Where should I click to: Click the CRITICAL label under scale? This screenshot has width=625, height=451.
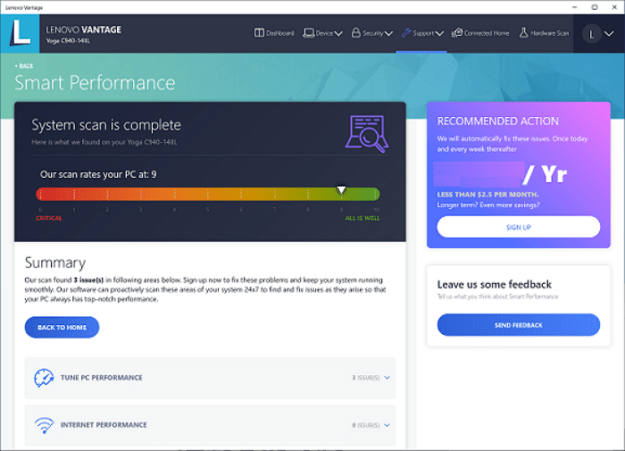(49, 218)
